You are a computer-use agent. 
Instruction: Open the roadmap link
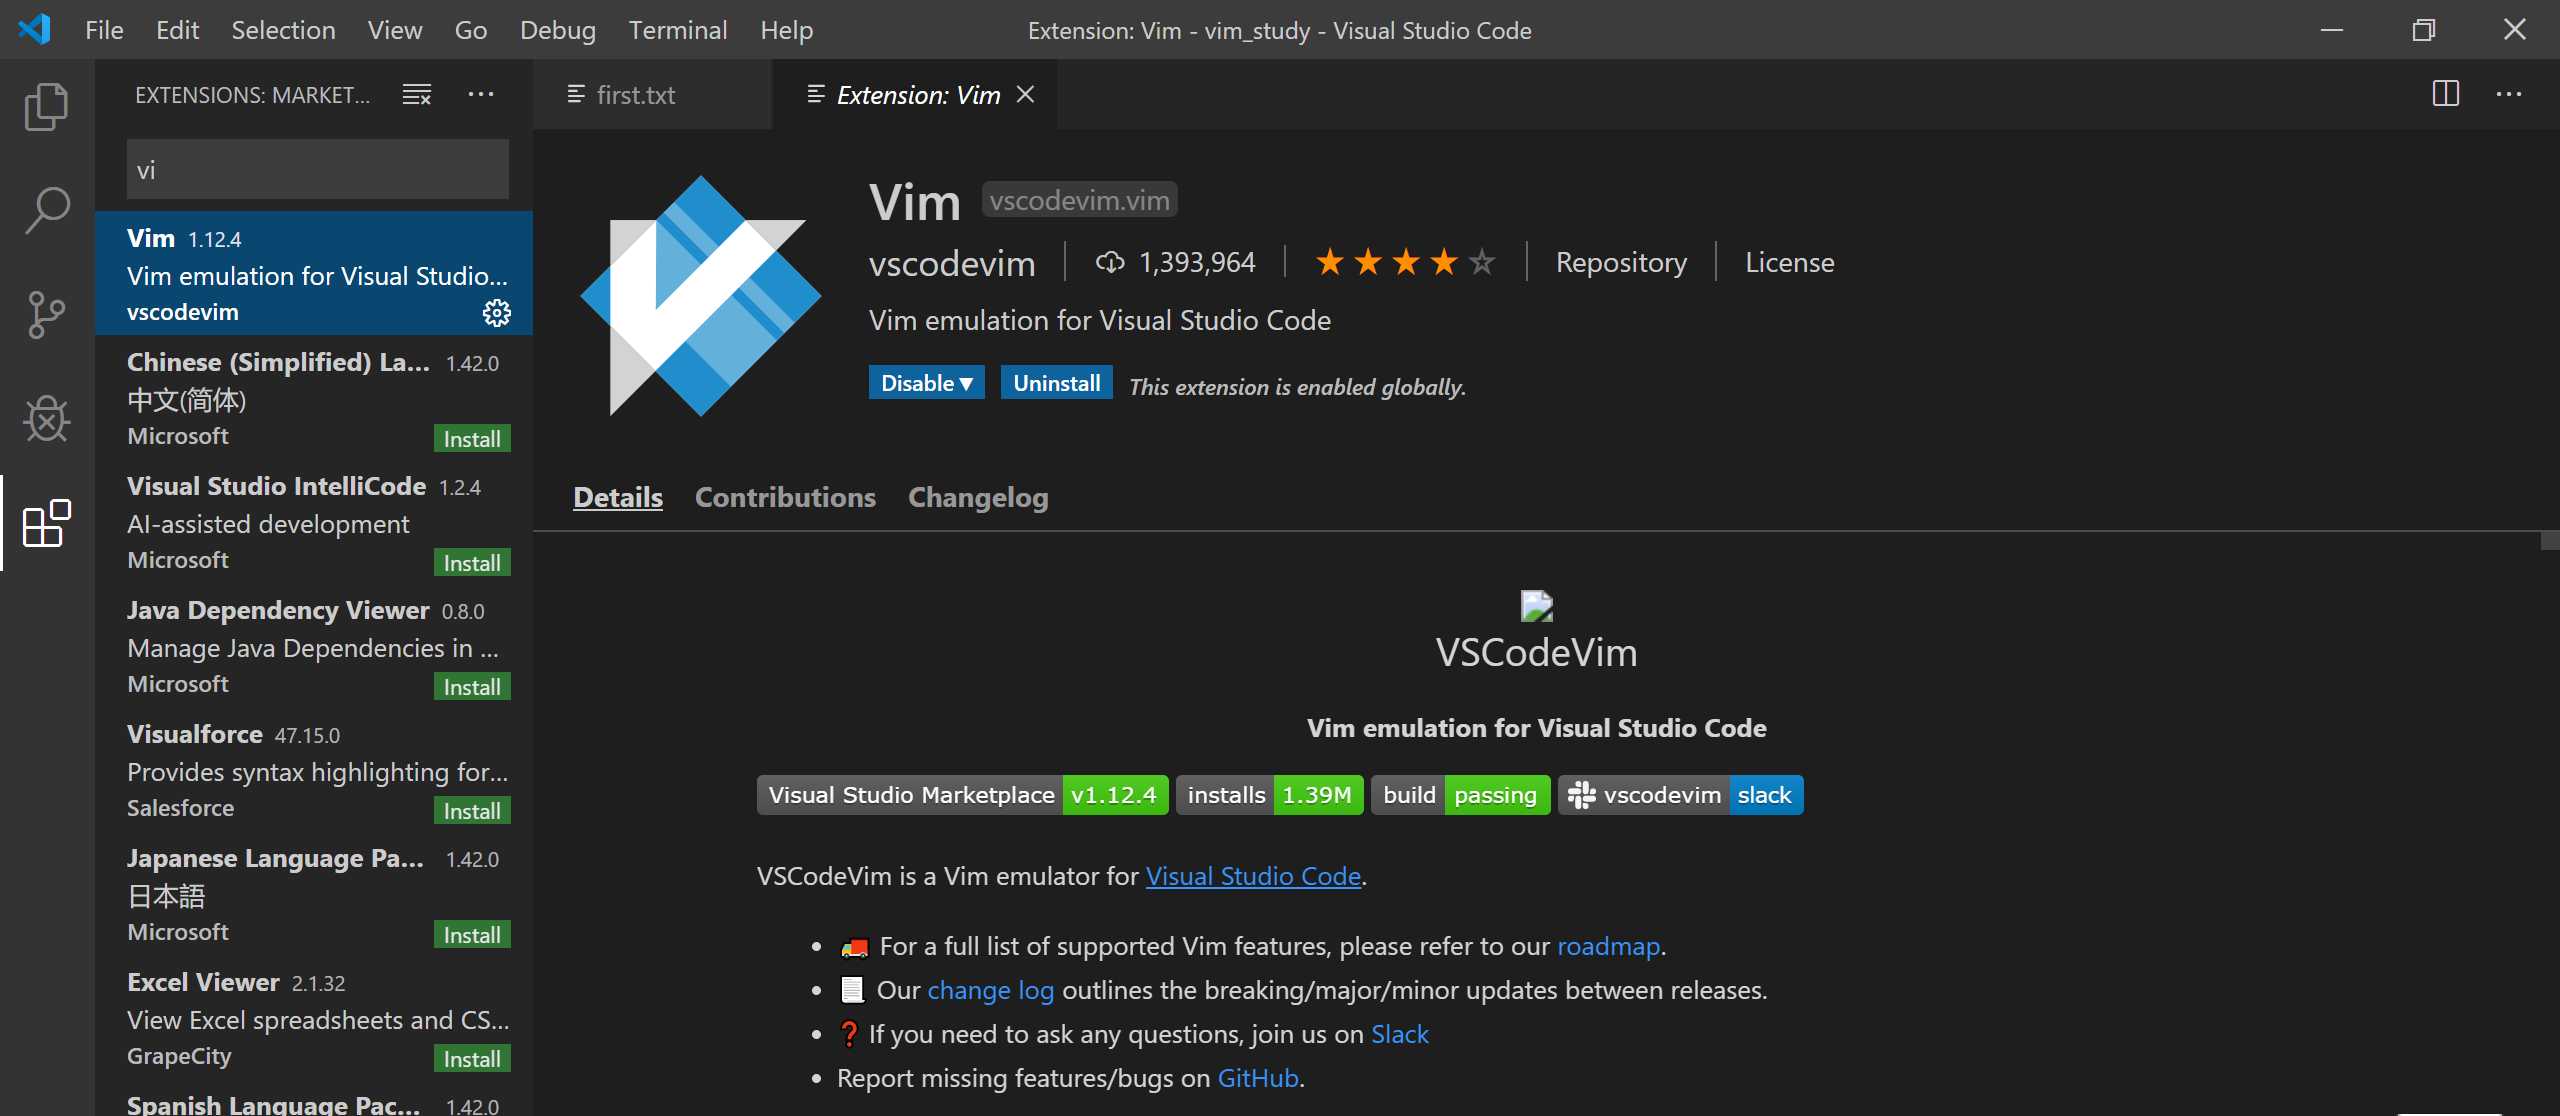[1608, 946]
